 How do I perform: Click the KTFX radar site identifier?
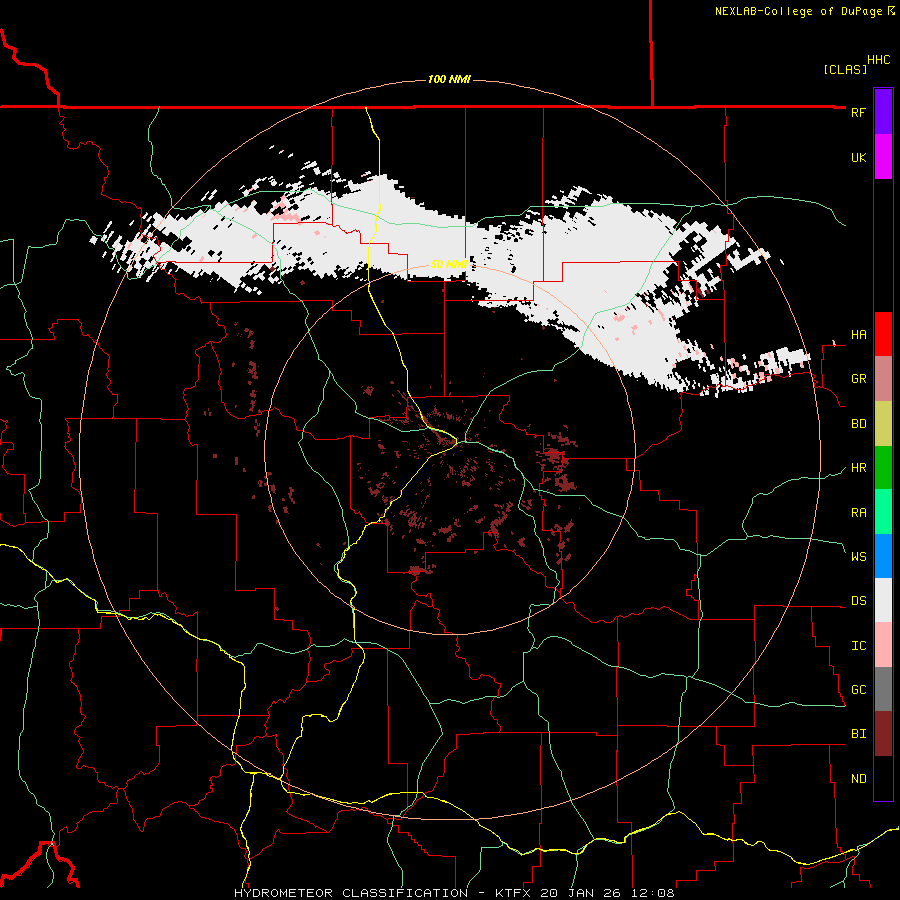pos(512,893)
